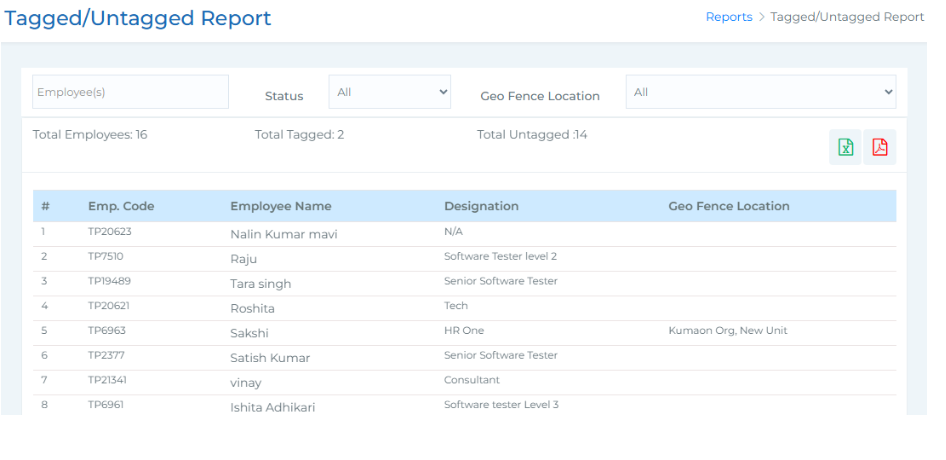Go to Reports breadcrumb link
Screen dimensions: 946x460
729,17
